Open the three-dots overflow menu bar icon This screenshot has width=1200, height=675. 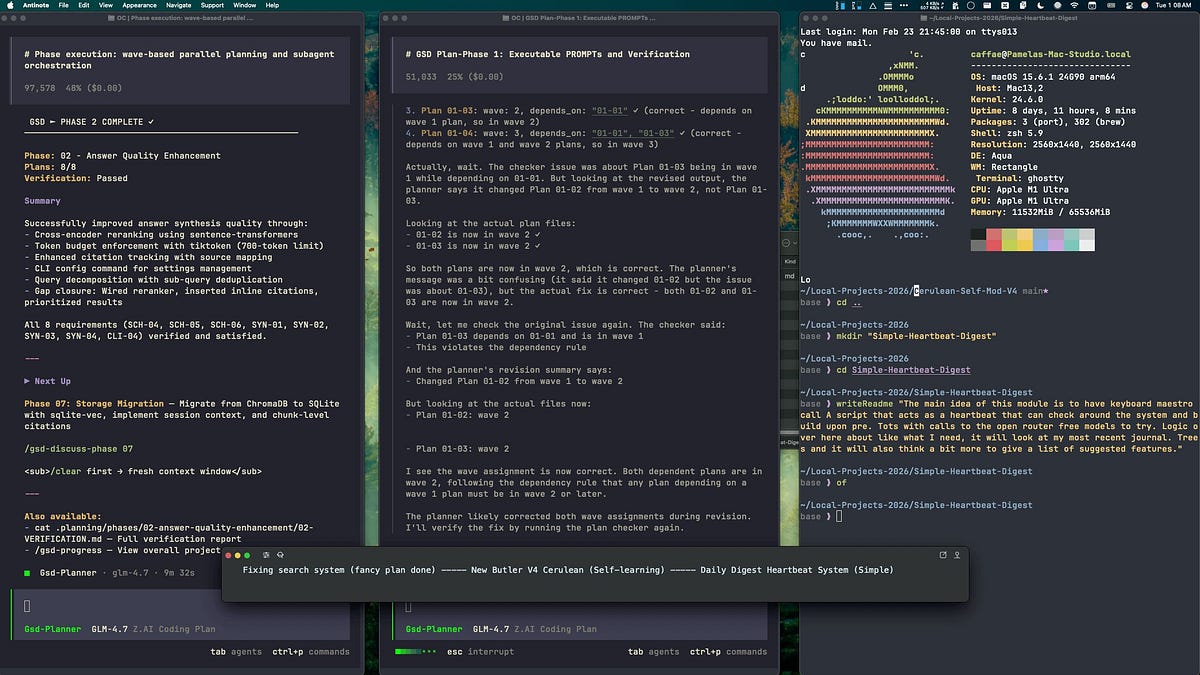pos(904,5)
